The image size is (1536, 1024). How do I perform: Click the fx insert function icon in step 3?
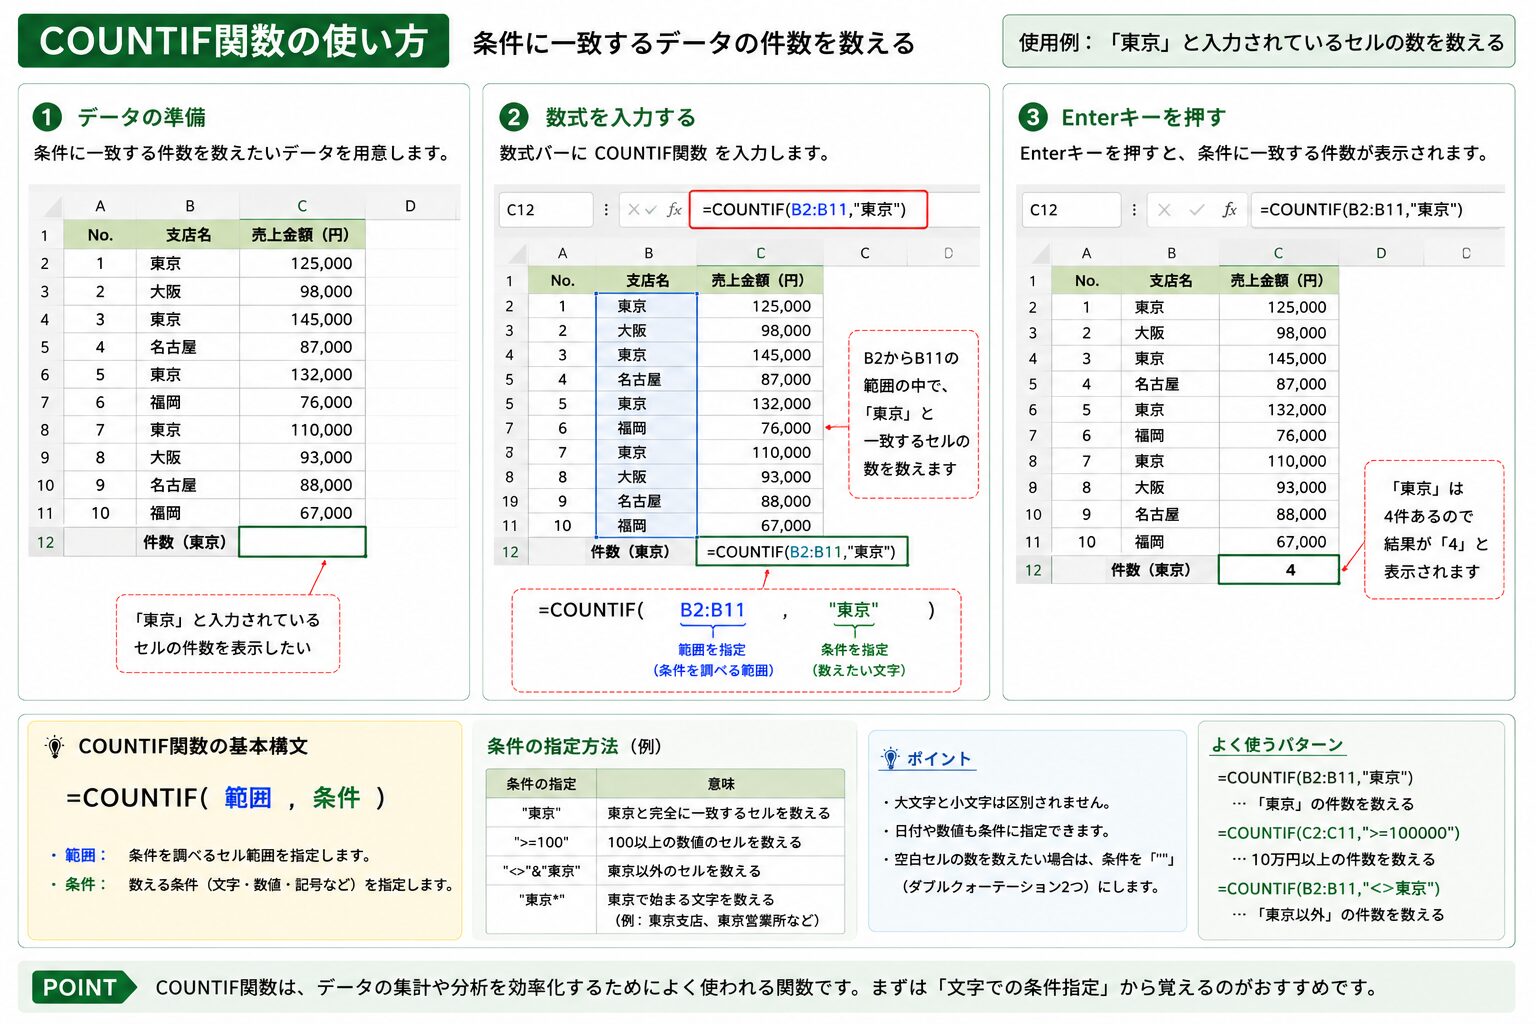click(x=1229, y=210)
